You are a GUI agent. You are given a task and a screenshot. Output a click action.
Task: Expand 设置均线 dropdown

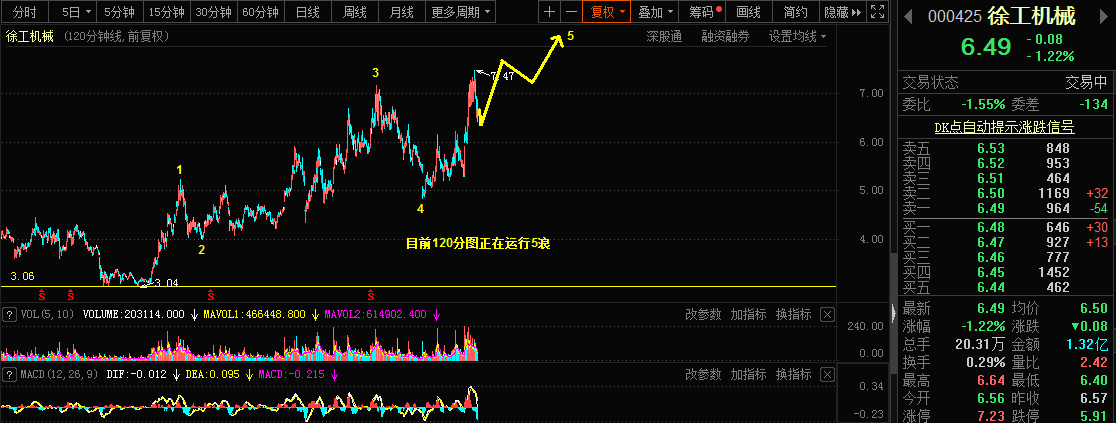pyautogui.click(x=797, y=37)
